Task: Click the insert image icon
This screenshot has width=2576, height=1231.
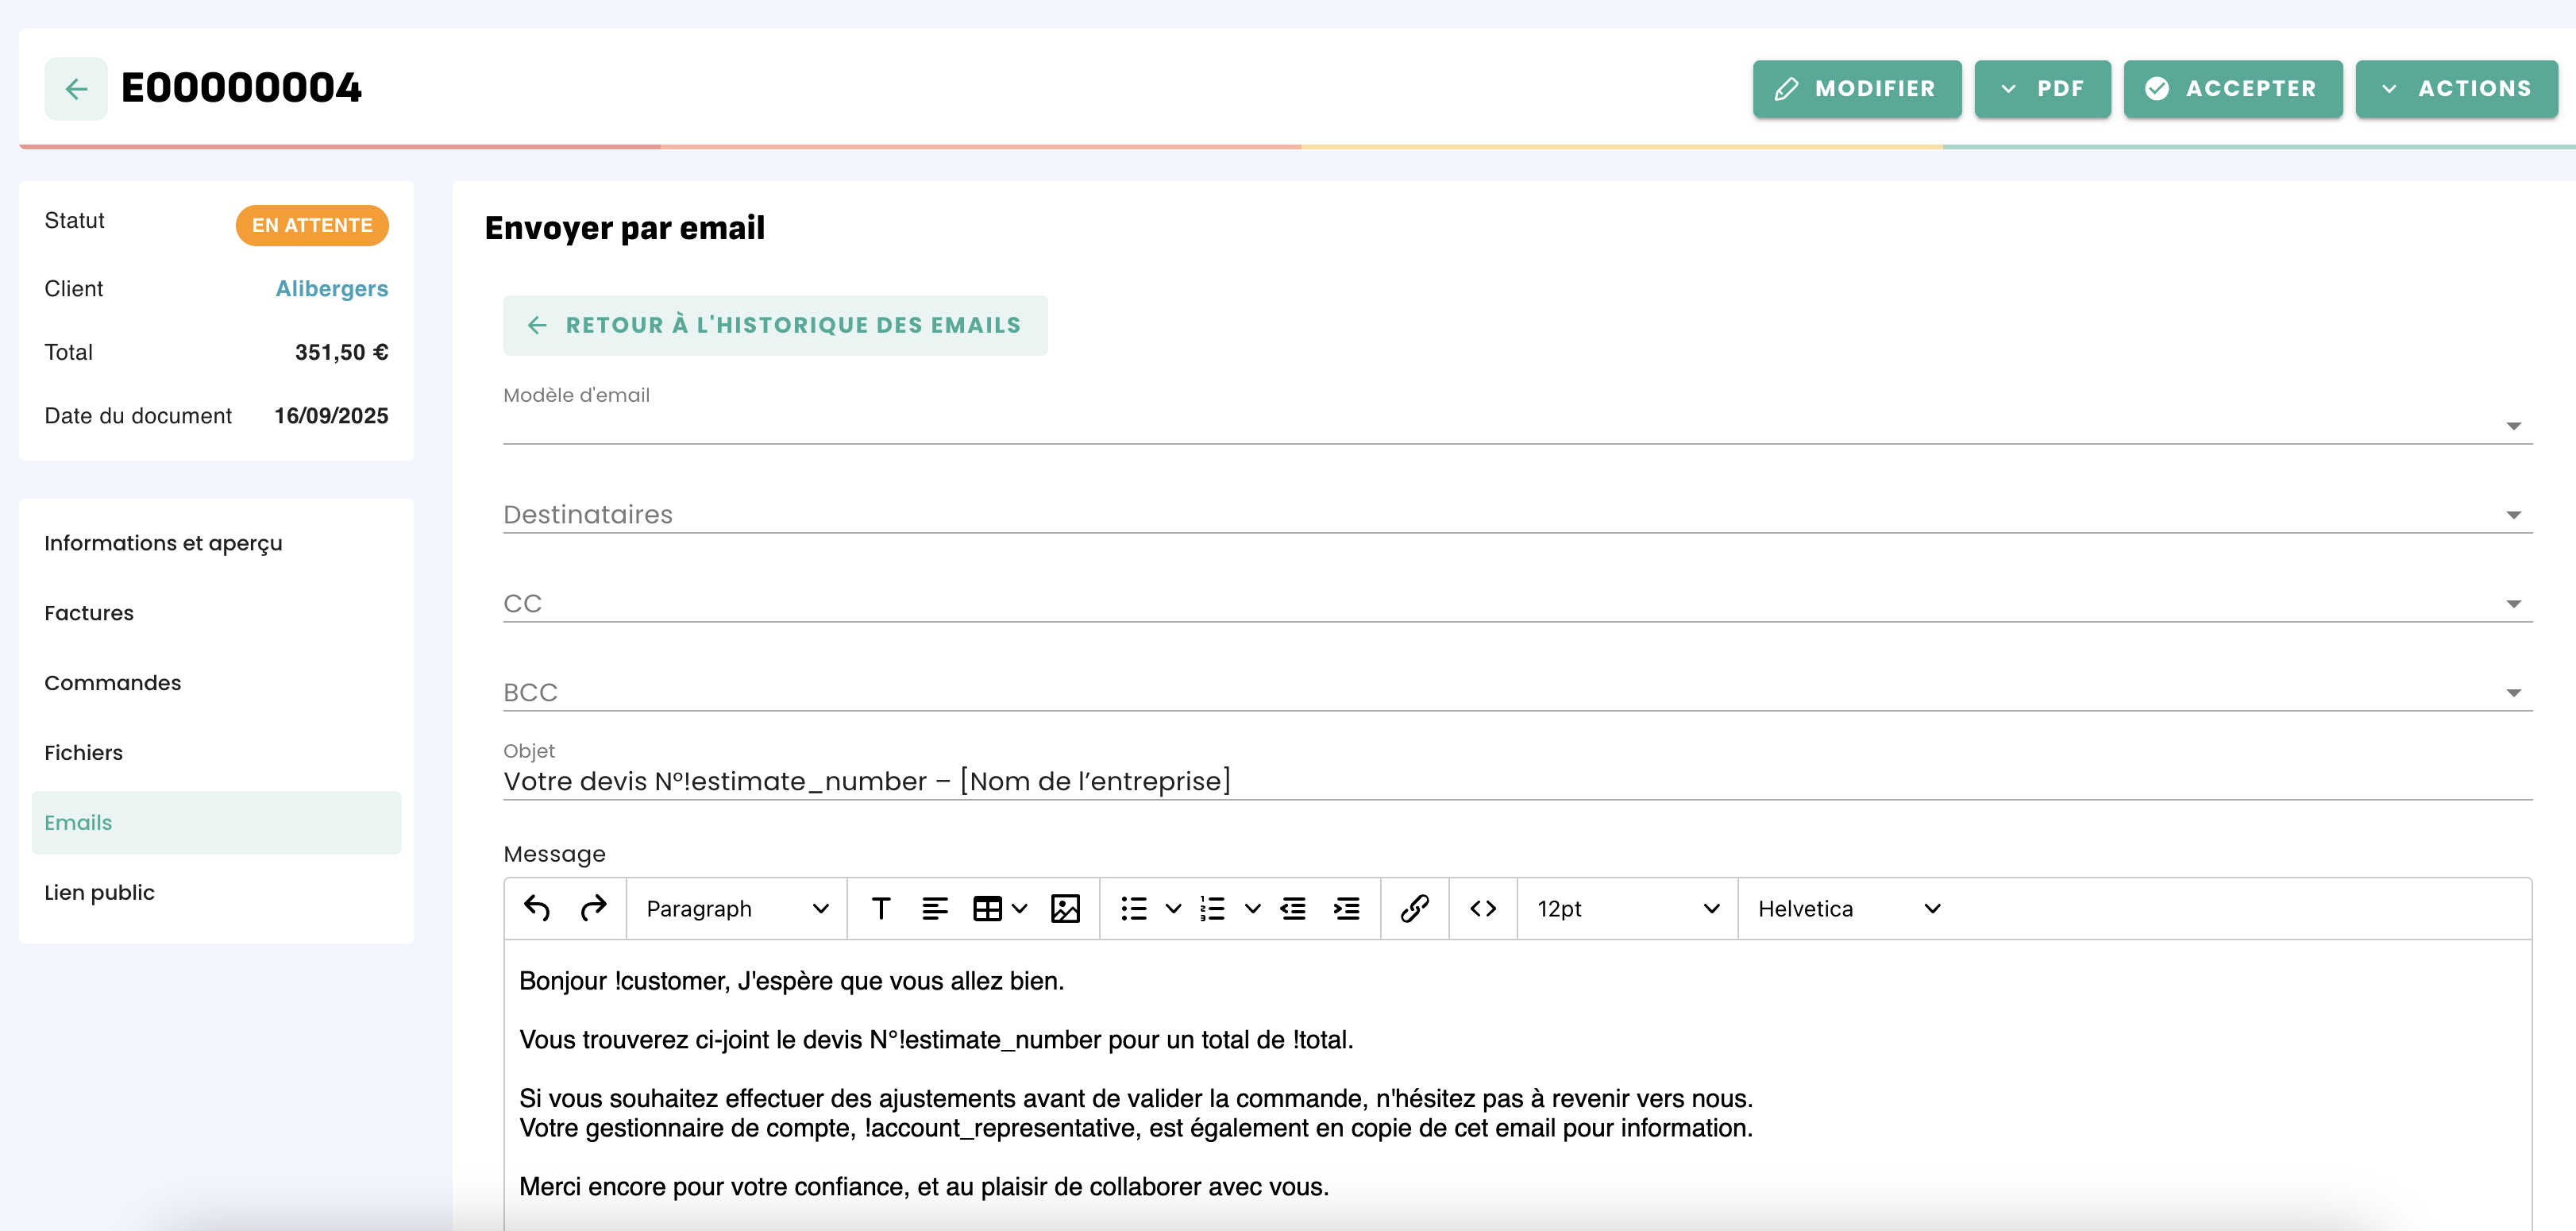Action: 1065,908
